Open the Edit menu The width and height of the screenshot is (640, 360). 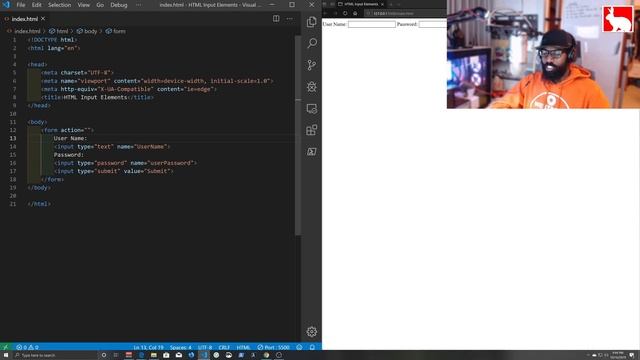[36, 5]
